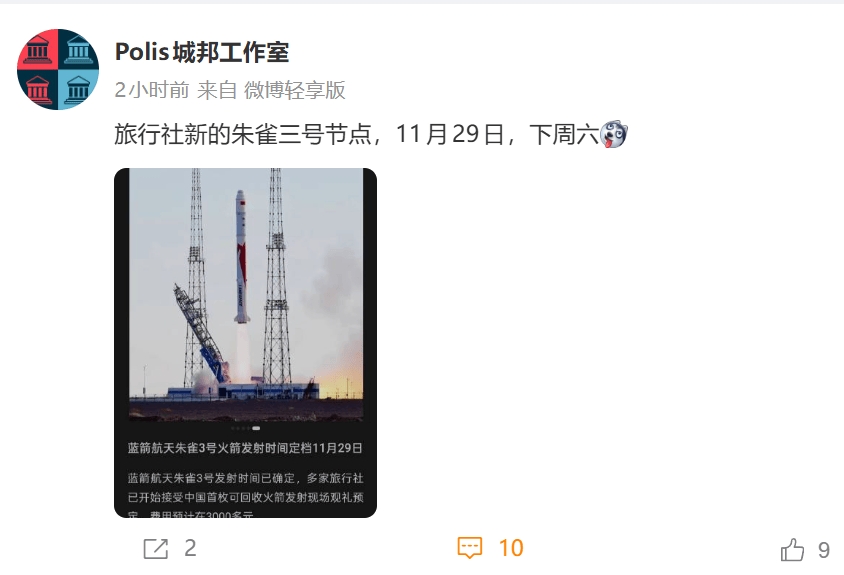
Task: Click headline 蓝箭航天朱雀3号火箭发射时间定档11月29日
Action: (245, 448)
